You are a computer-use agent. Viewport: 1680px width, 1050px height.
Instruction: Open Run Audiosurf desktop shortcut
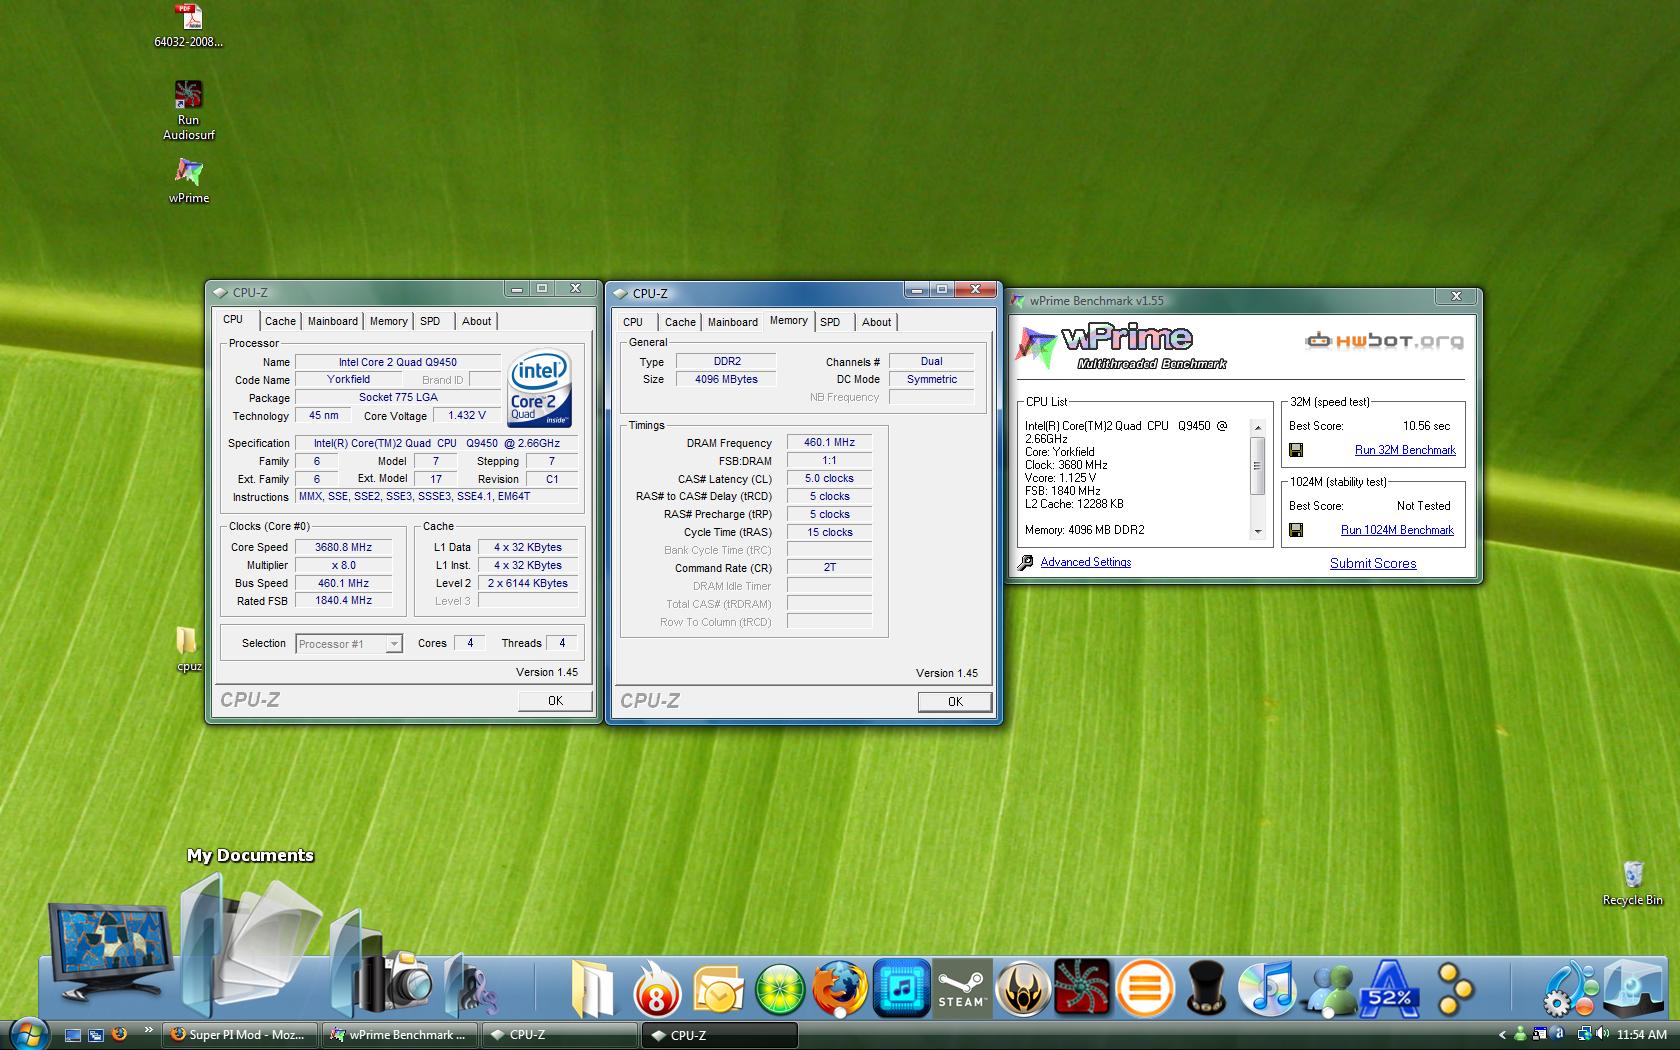point(188,96)
